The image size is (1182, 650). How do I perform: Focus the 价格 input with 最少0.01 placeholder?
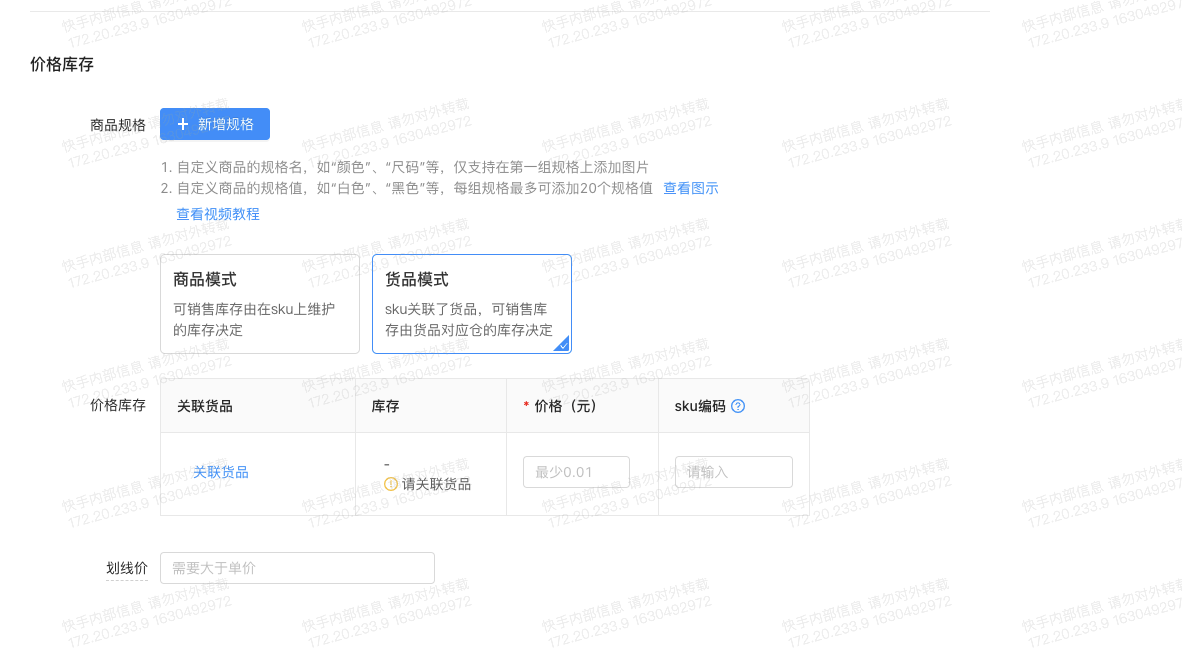(577, 472)
